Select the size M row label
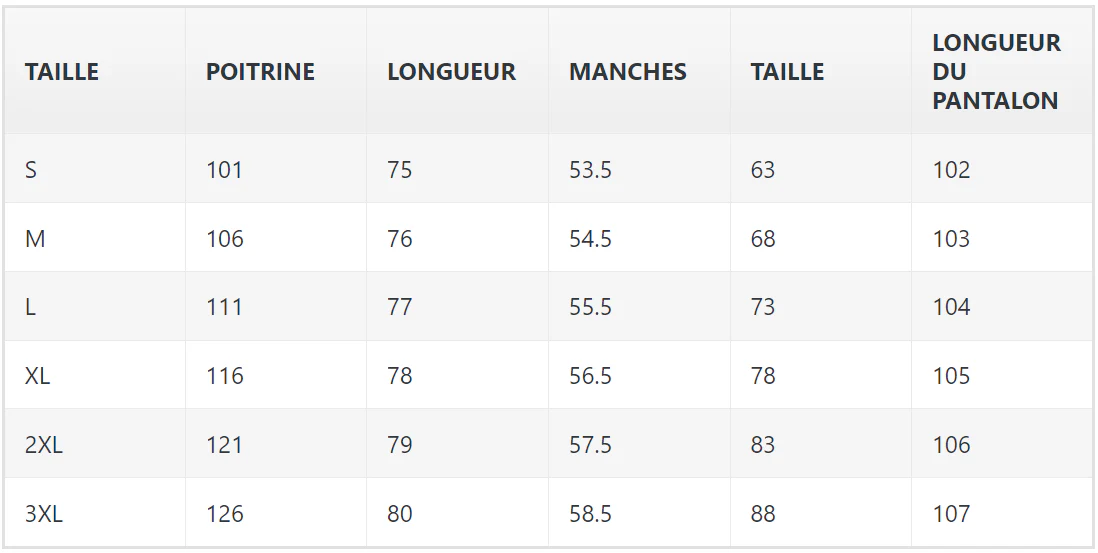Viewport: 1098px width, 553px height. [x=35, y=239]
